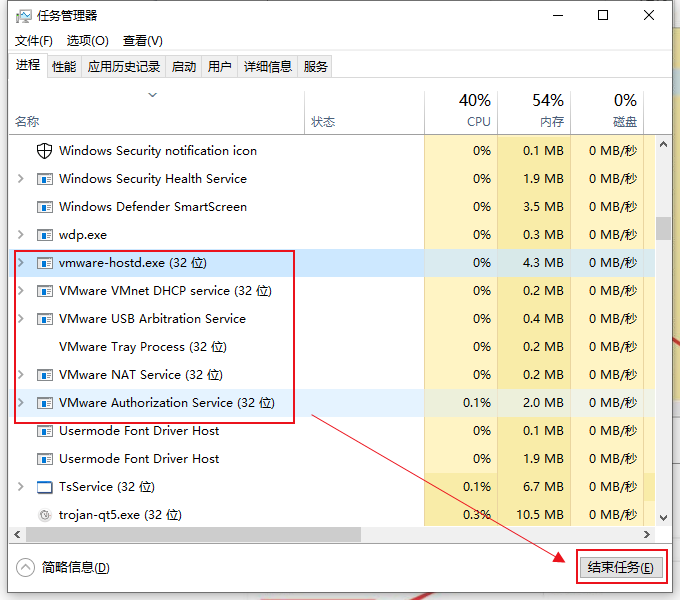Sort by the 磁盘 column header
The image size is (680, 600).
607,113
